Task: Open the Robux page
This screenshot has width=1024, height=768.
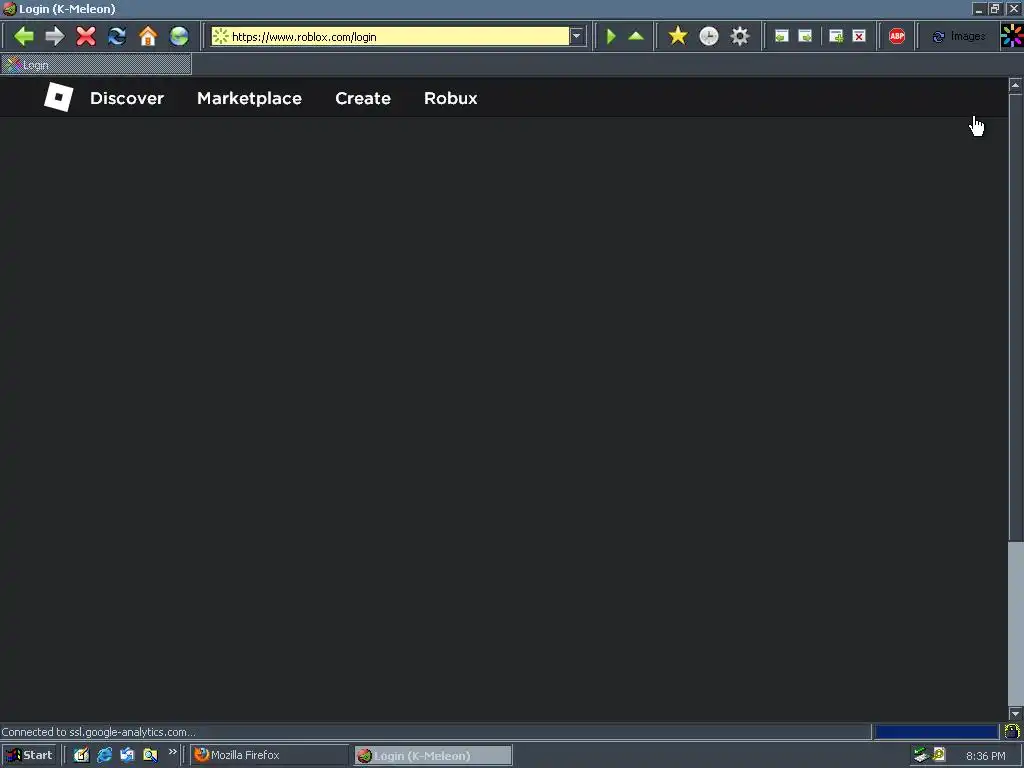Action: tap(451, 98)
